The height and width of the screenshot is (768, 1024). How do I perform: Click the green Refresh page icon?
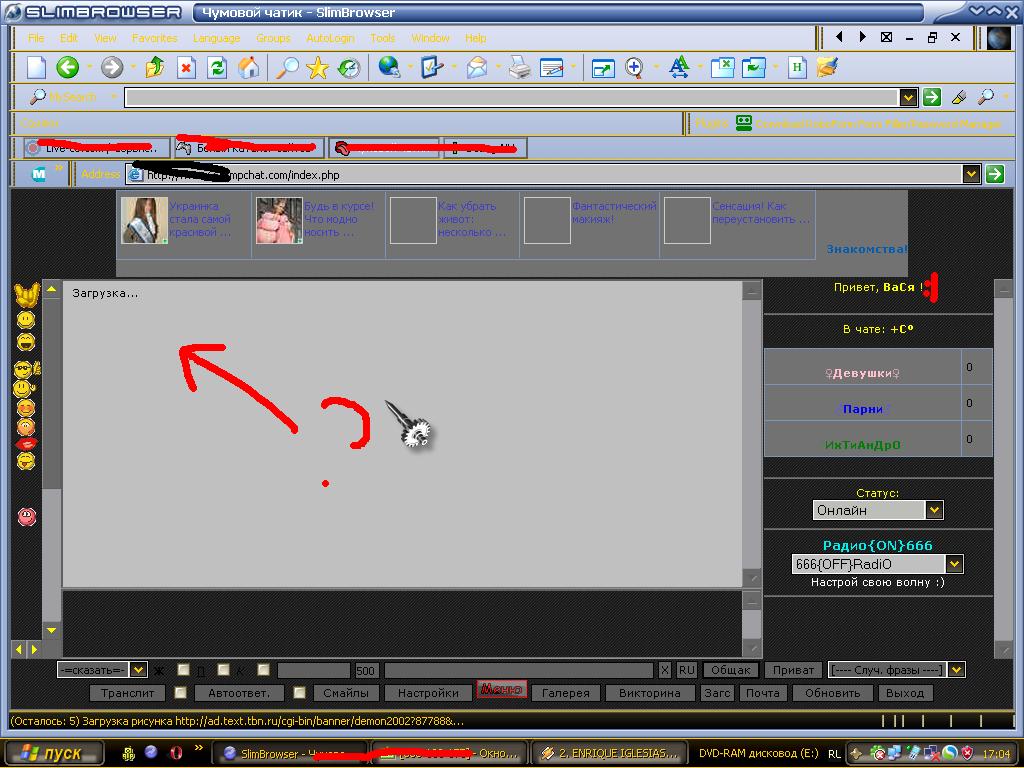click(x=217, y=68)
